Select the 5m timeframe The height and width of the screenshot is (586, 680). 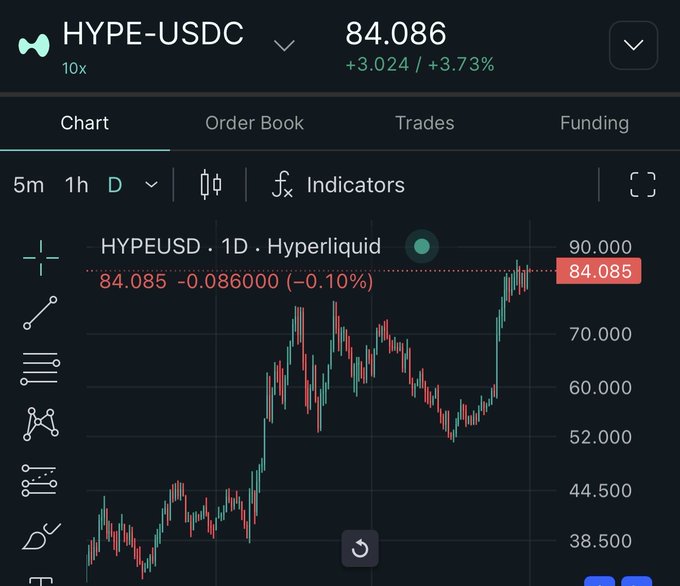click(29, 185)
